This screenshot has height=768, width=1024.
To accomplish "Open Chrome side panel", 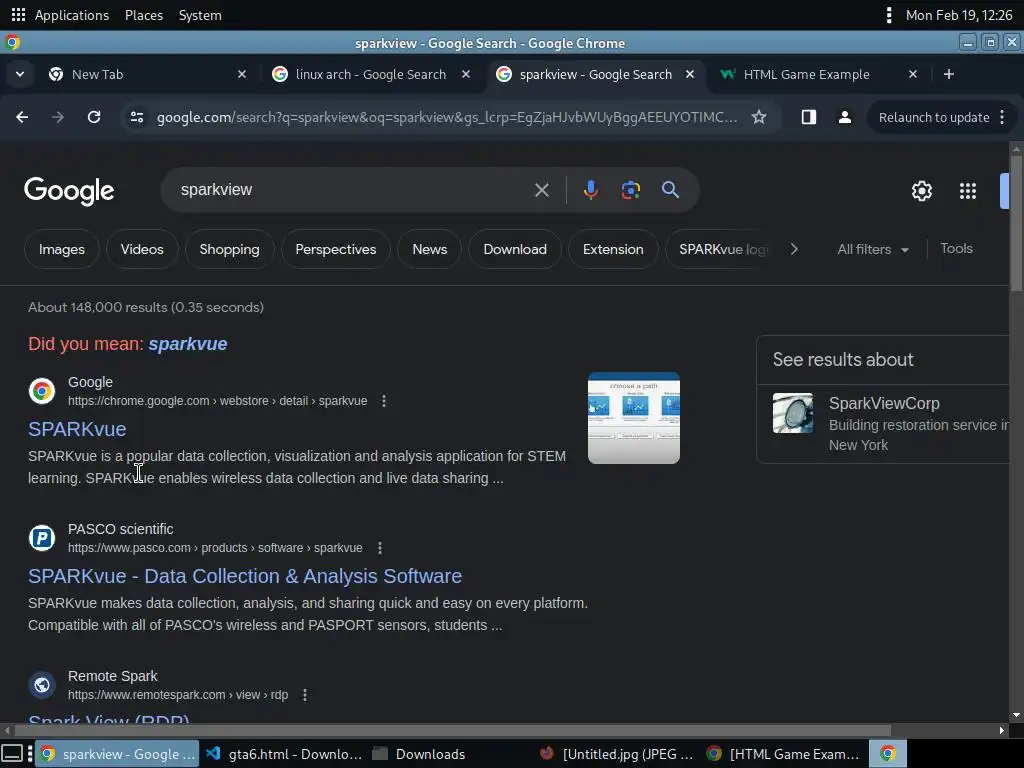I will tap(808, 117).
